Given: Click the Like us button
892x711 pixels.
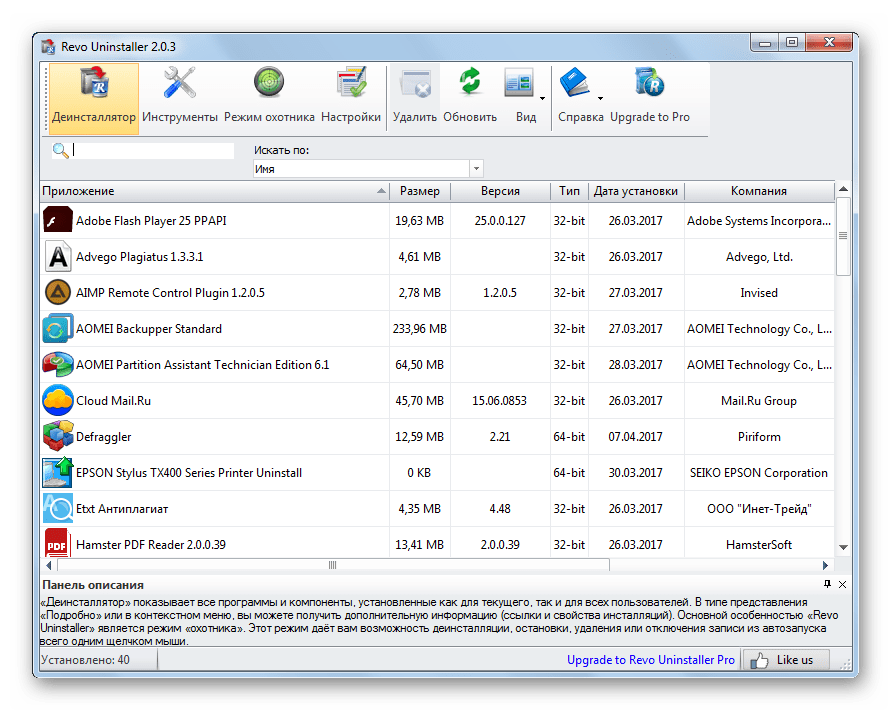Looking at the screenshot, I should click(x=786, y=660).
